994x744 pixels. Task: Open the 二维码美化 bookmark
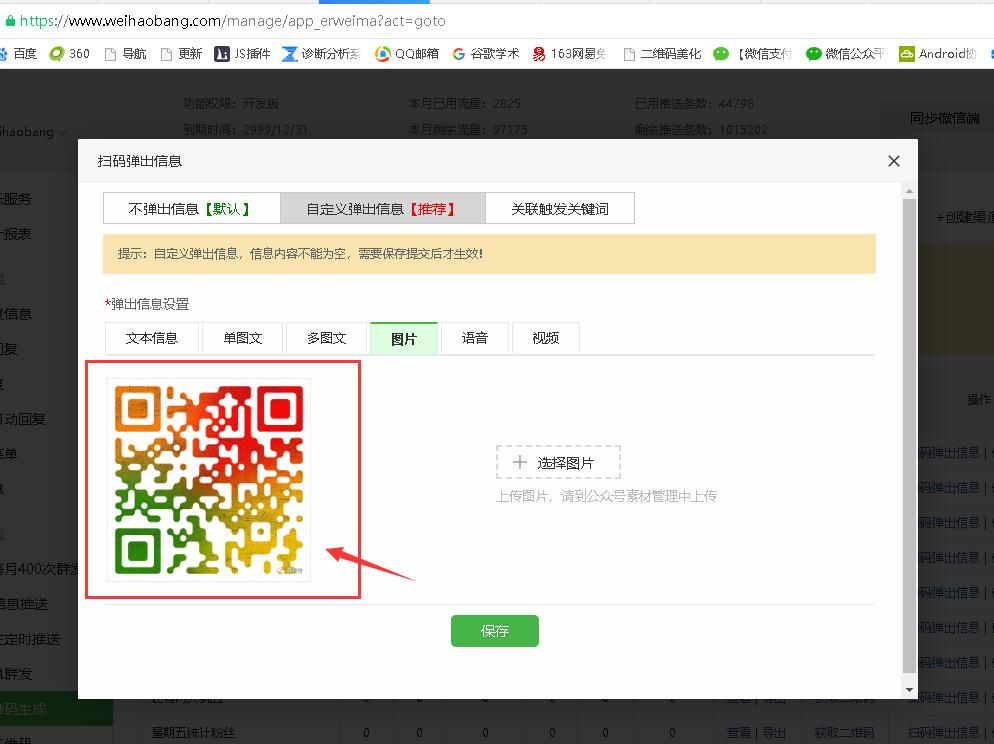point(662,54)
